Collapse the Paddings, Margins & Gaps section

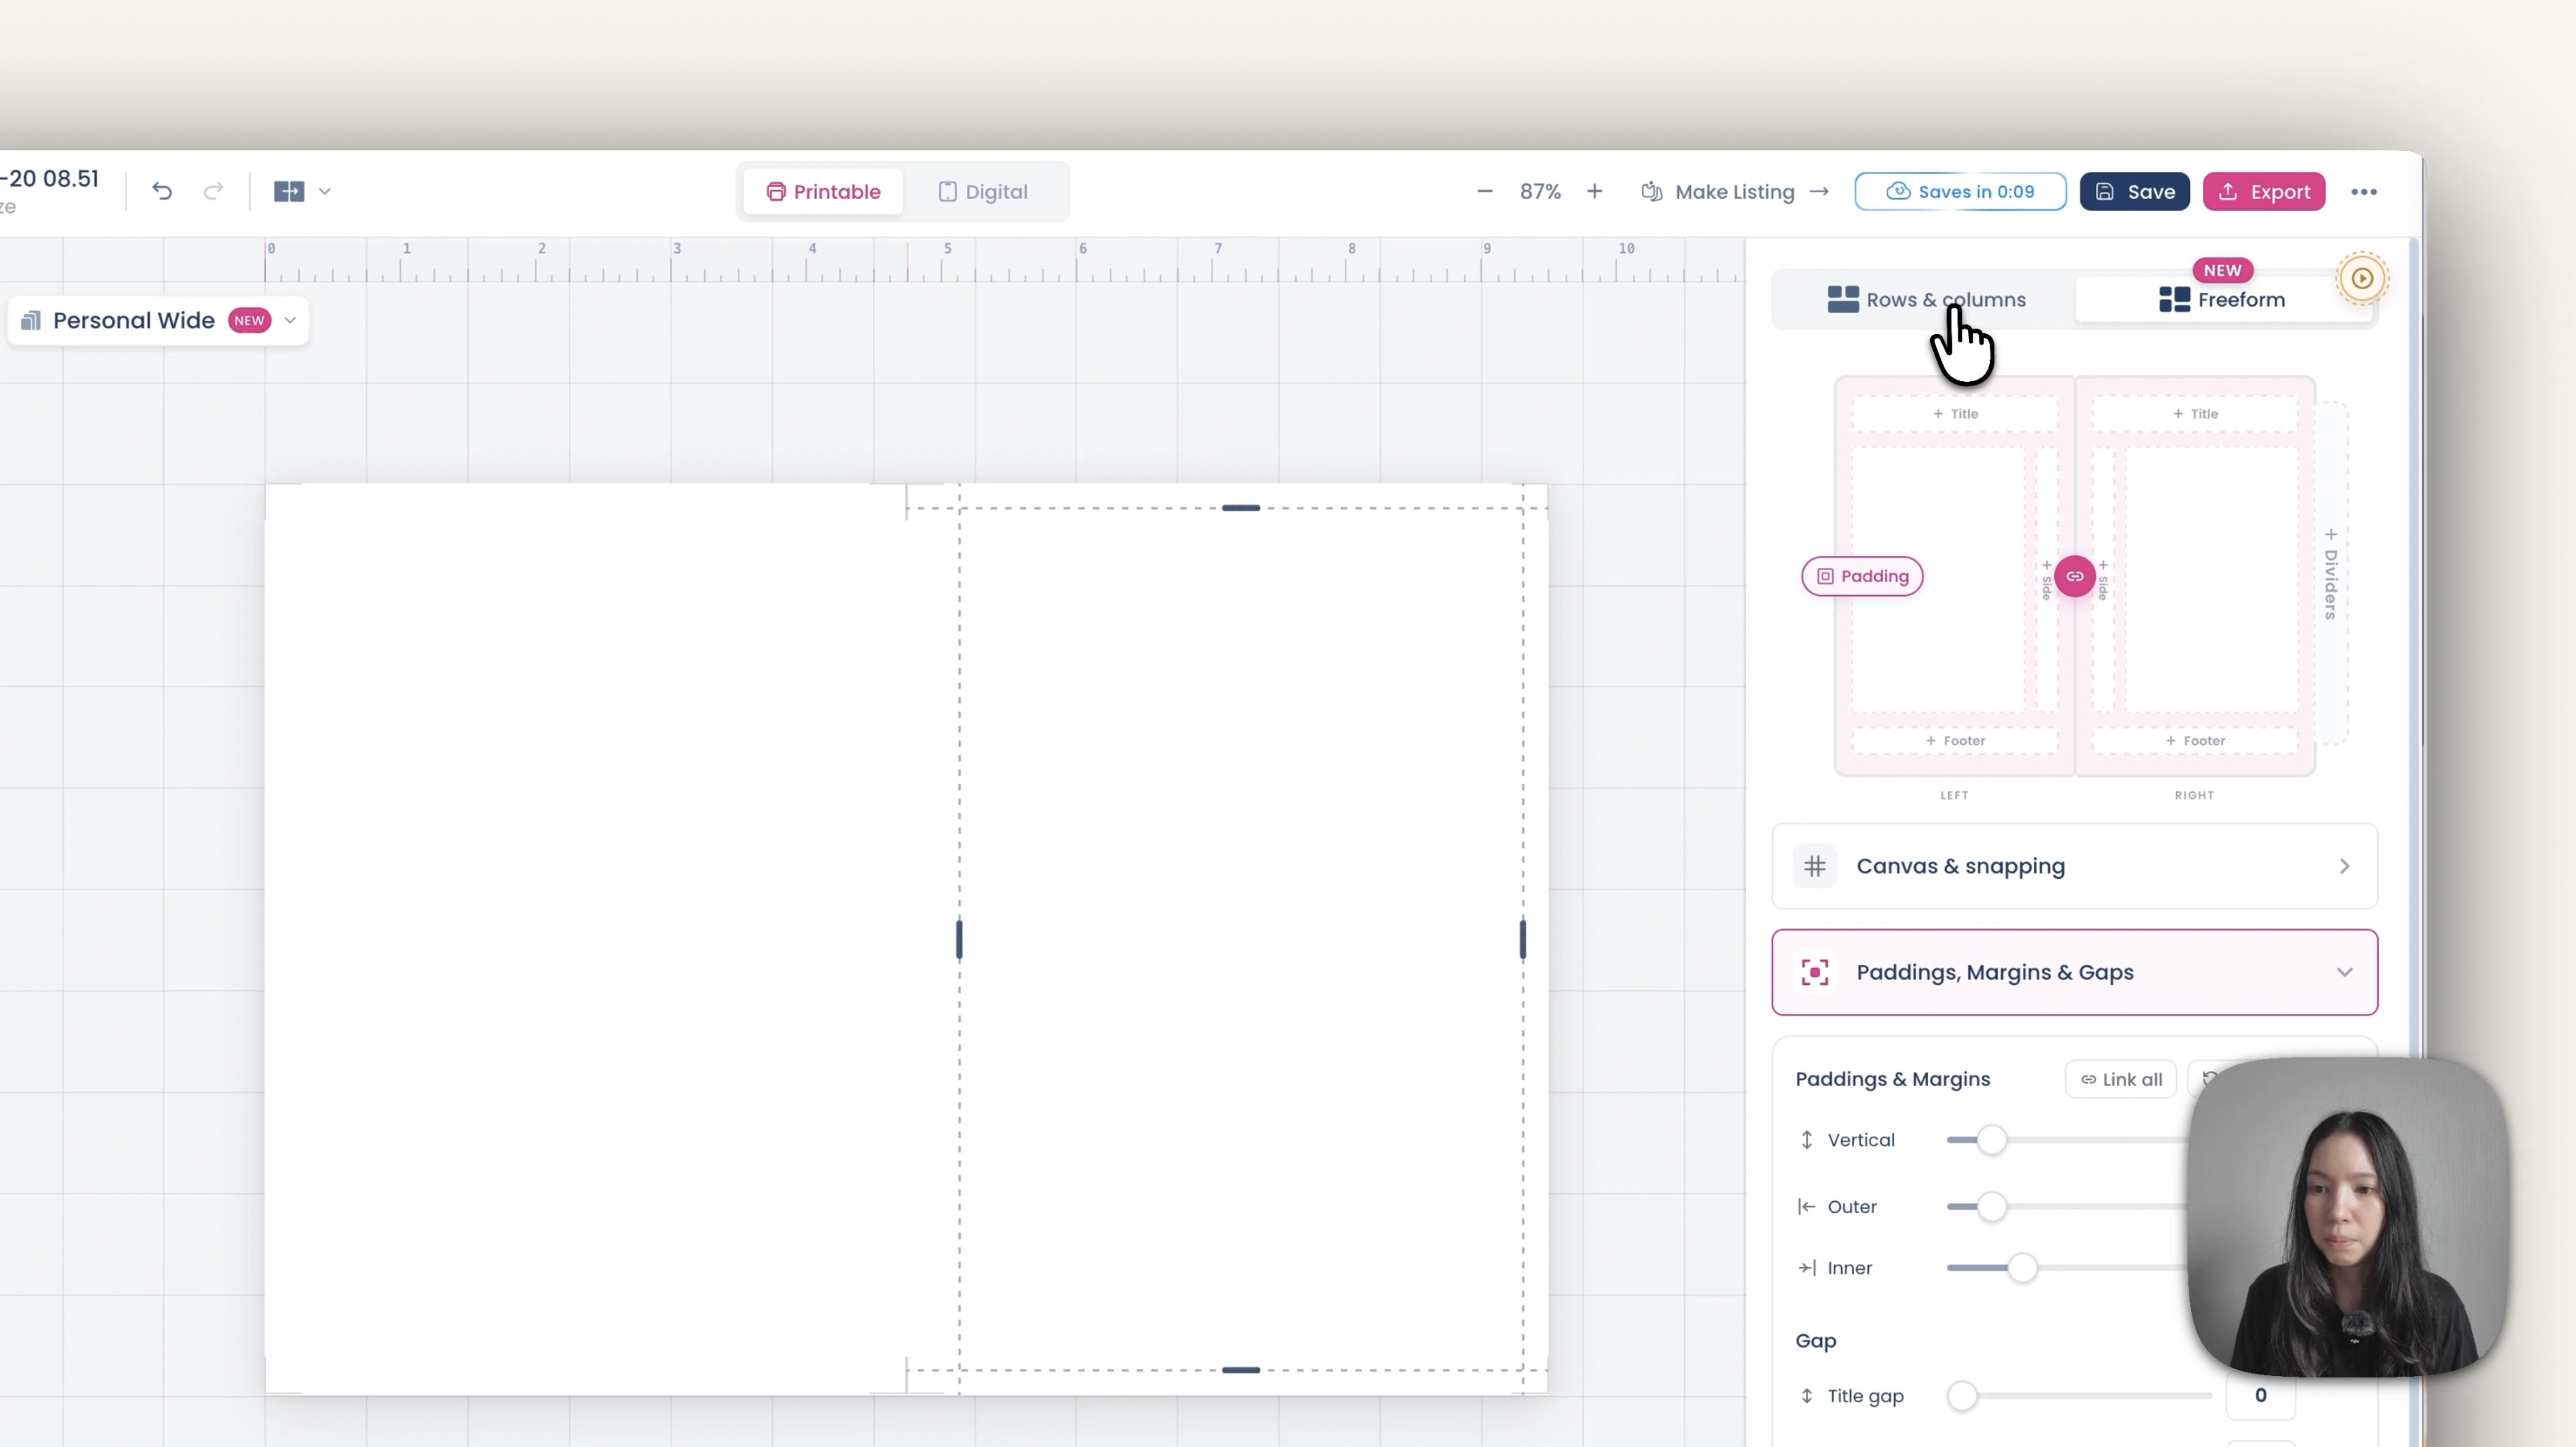coord(2074,972)
